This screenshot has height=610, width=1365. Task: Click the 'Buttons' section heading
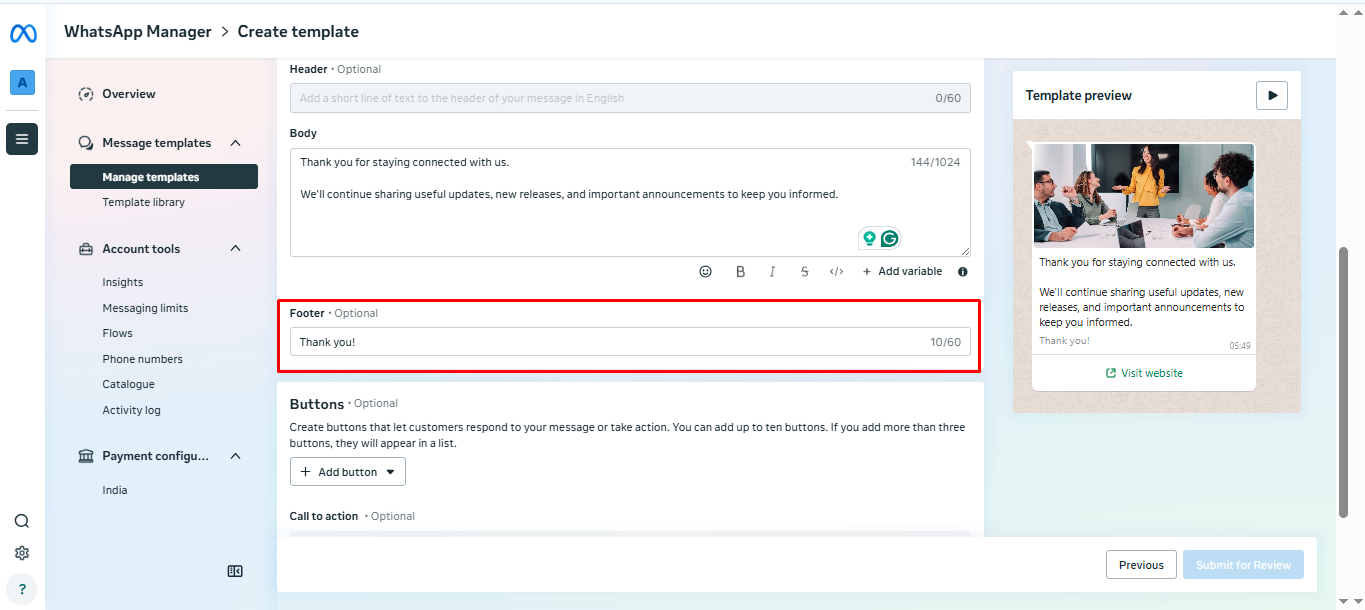pos(317,404)
